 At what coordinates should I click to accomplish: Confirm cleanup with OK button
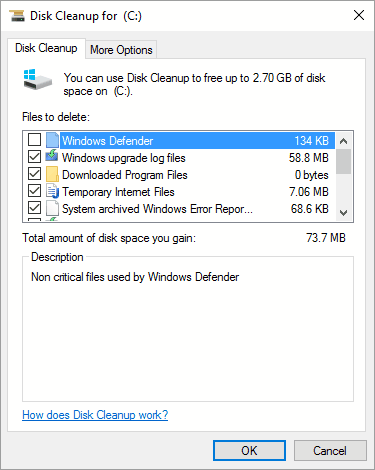249,451
